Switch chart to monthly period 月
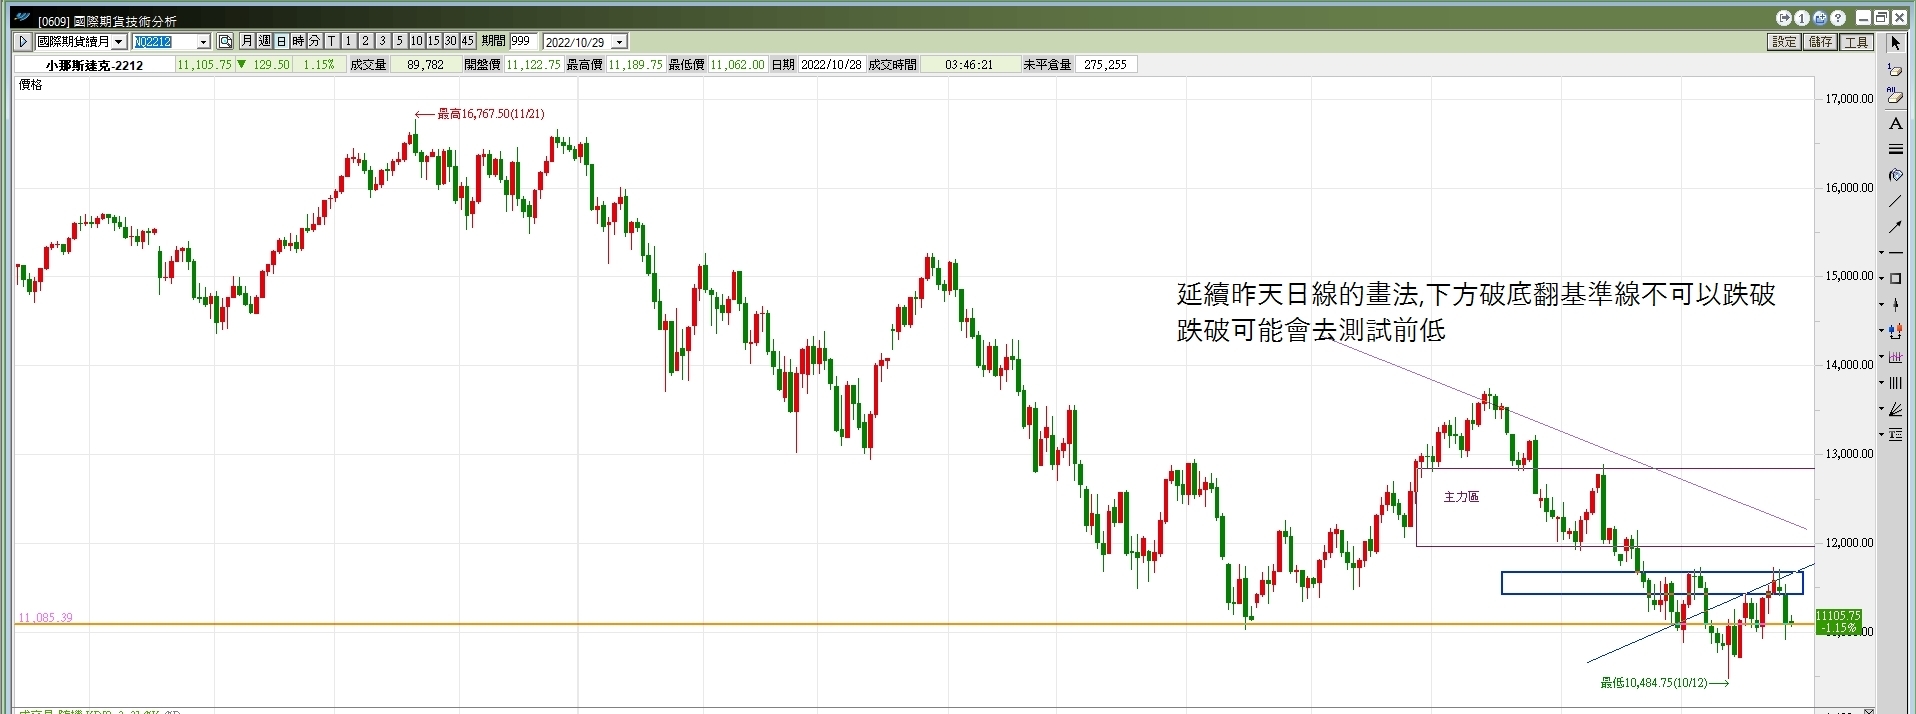 [247, 41]
